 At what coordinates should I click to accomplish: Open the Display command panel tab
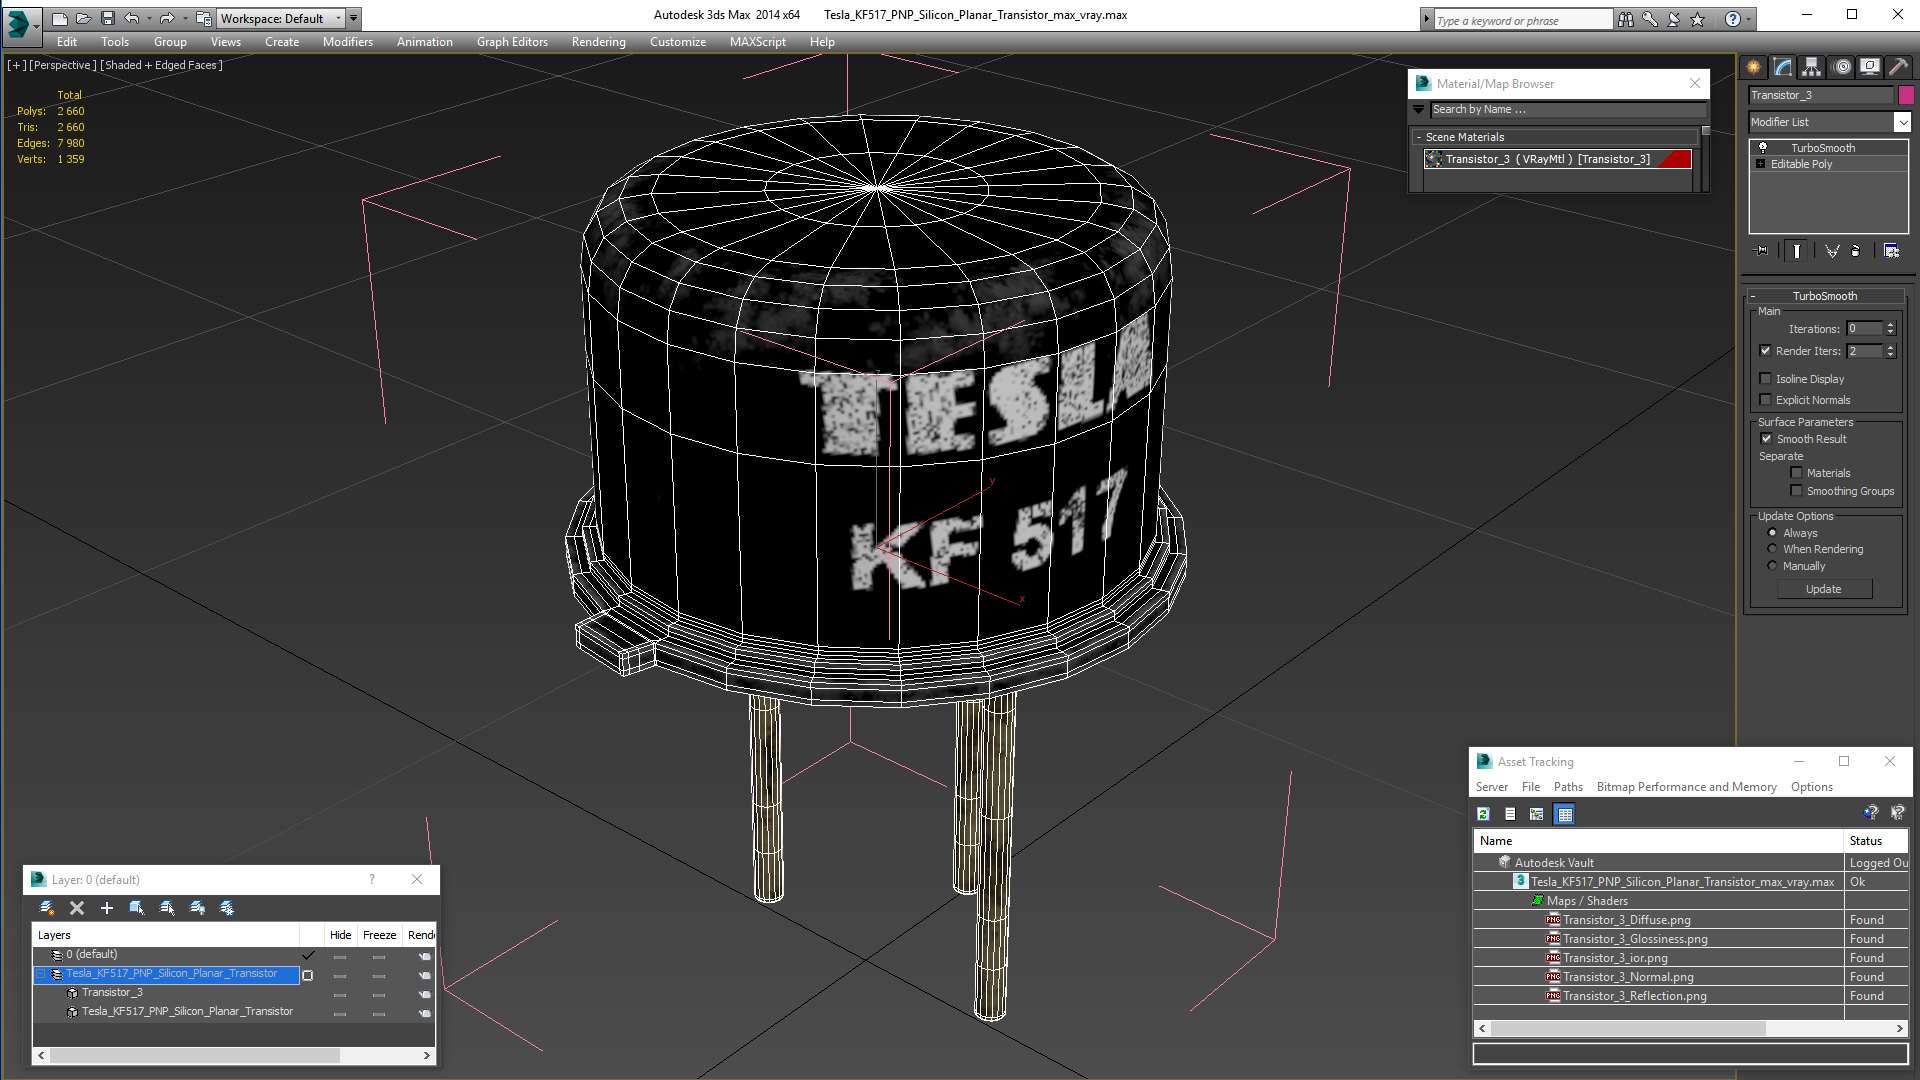(x=1870, y=67)
